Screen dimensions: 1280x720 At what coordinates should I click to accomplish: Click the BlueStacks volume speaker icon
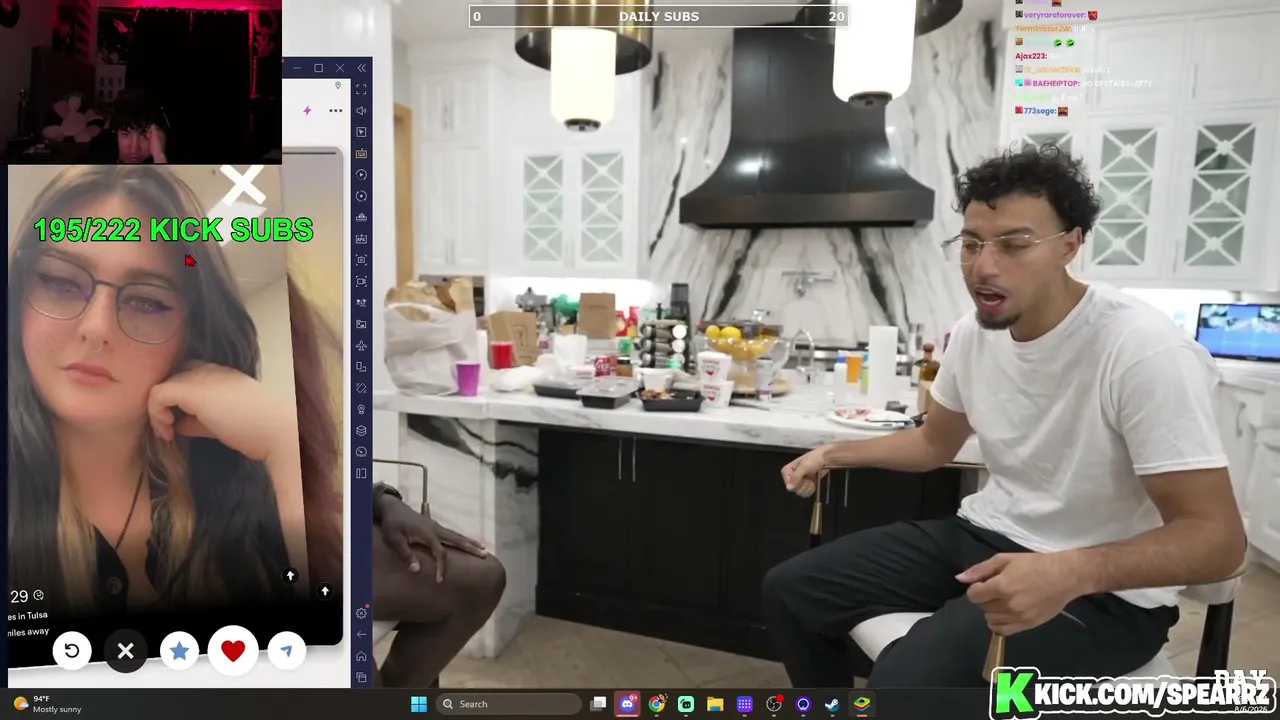361,110
